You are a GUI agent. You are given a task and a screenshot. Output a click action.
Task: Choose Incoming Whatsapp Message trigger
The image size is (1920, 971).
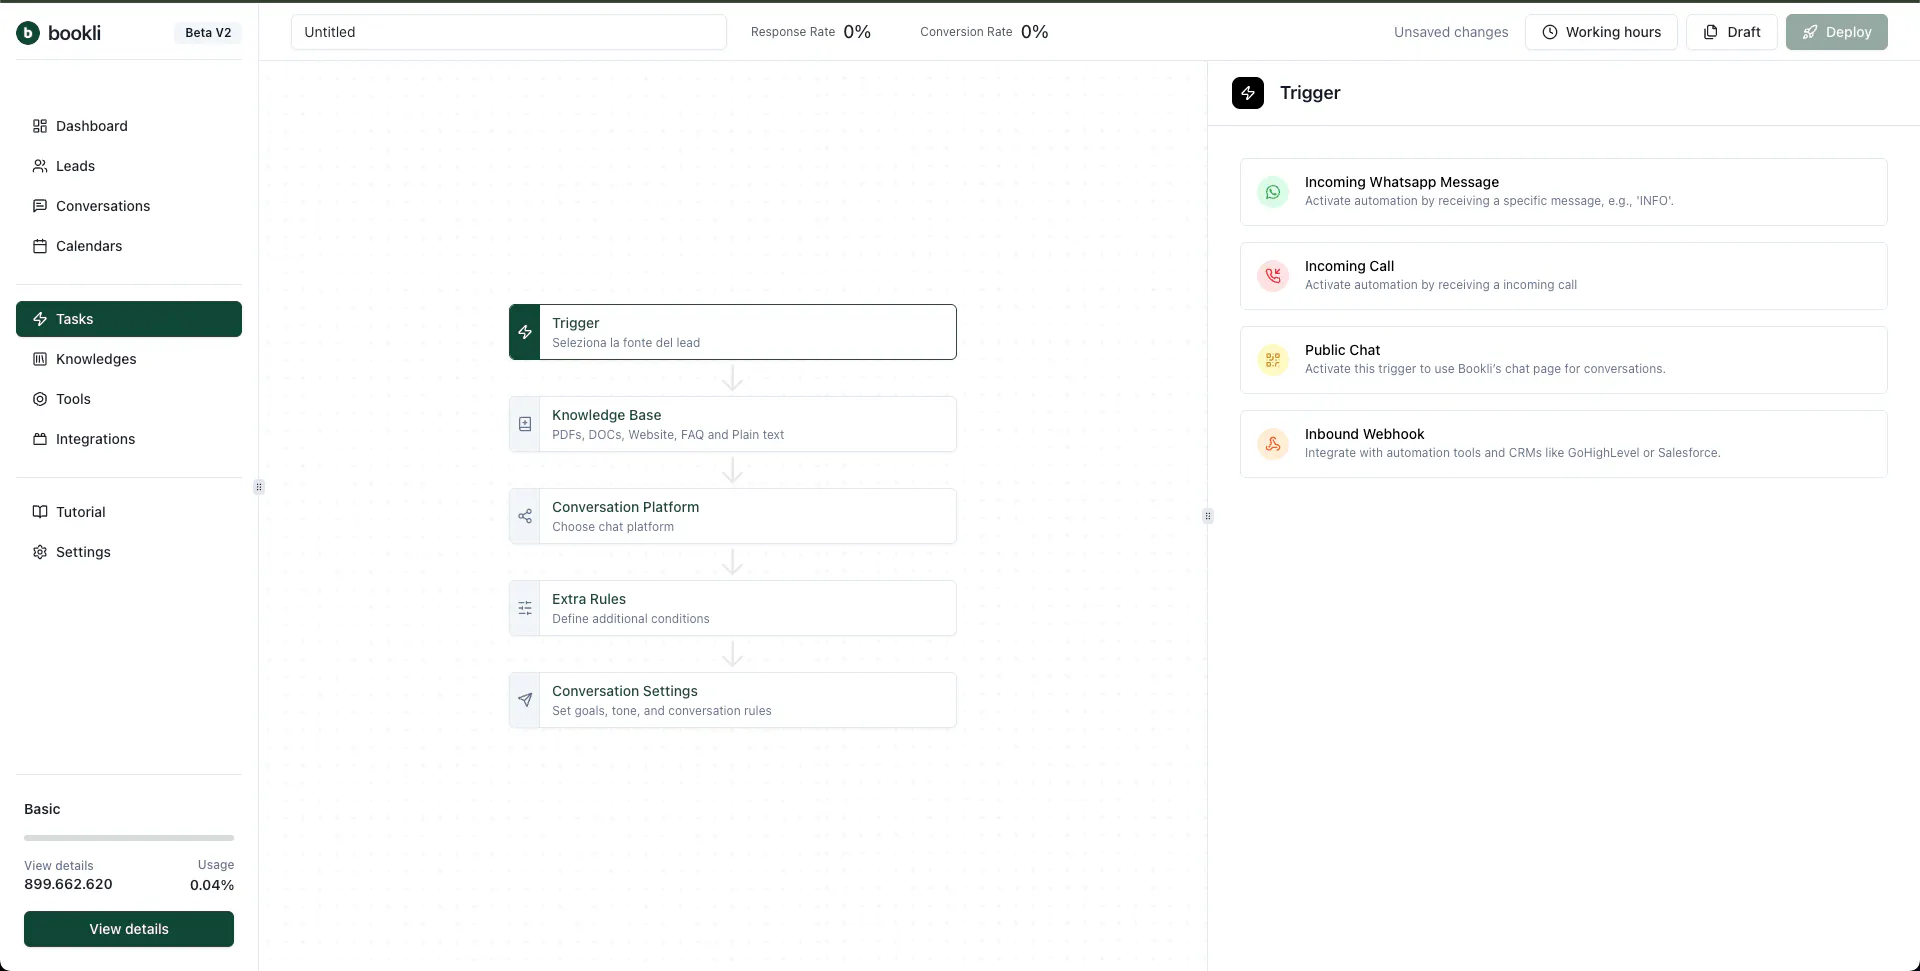point(1564,192)
